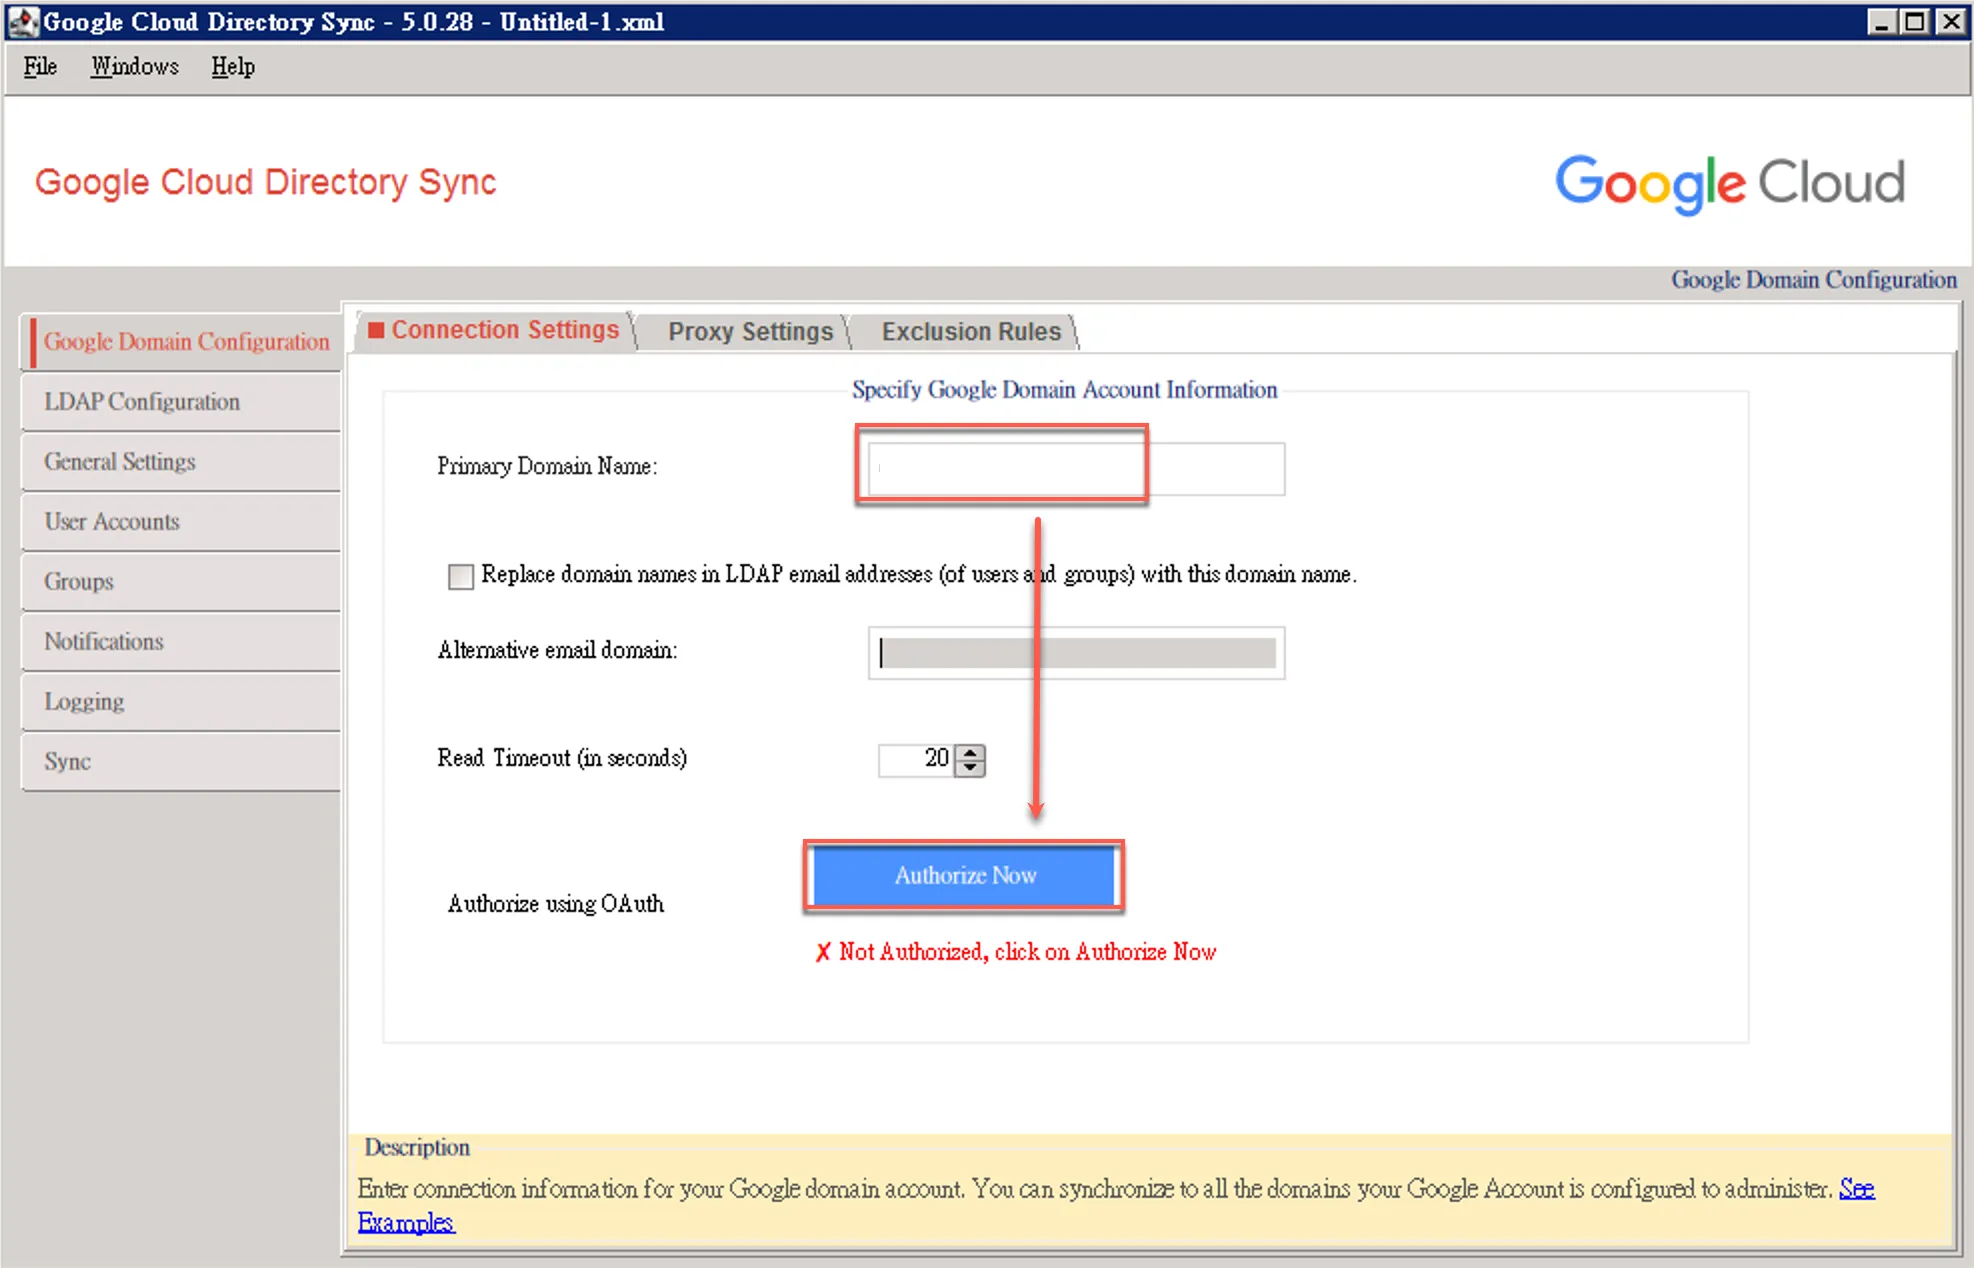Viewport: 1974px width, 1268px height.
Task: Click the 'Read Timeout (in seconds)' label
Action: tap(562, 758)
